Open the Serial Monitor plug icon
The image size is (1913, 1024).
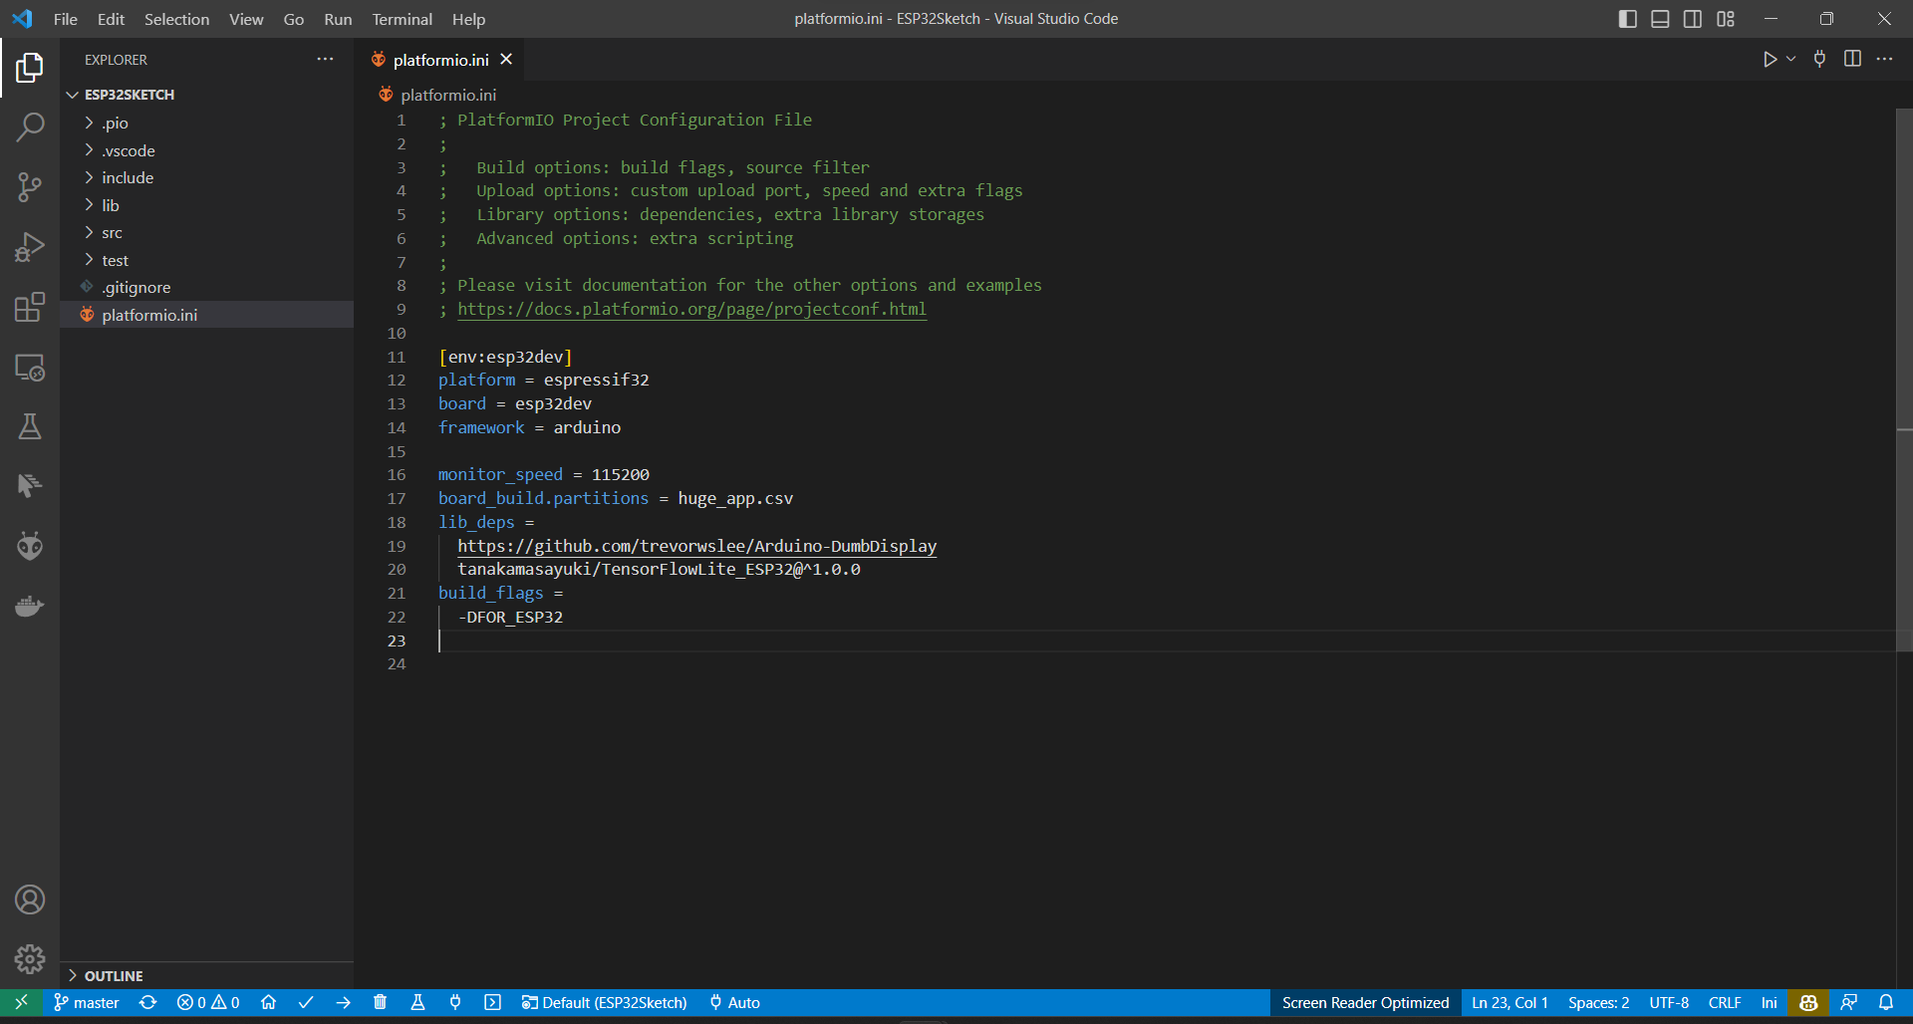[455, 1002]
